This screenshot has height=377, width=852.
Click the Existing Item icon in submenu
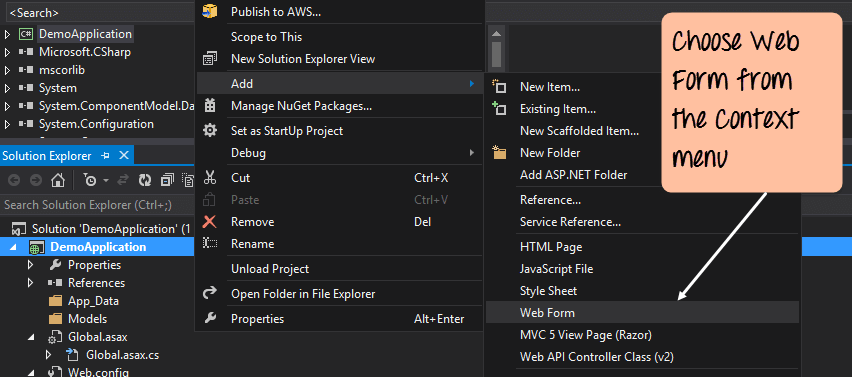(499, 109)
